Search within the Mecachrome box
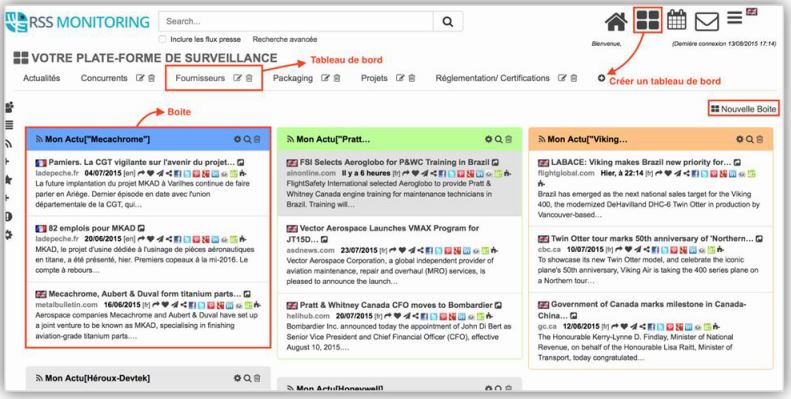This screenshot has height=399, width=791. click(x=247, y=139)
